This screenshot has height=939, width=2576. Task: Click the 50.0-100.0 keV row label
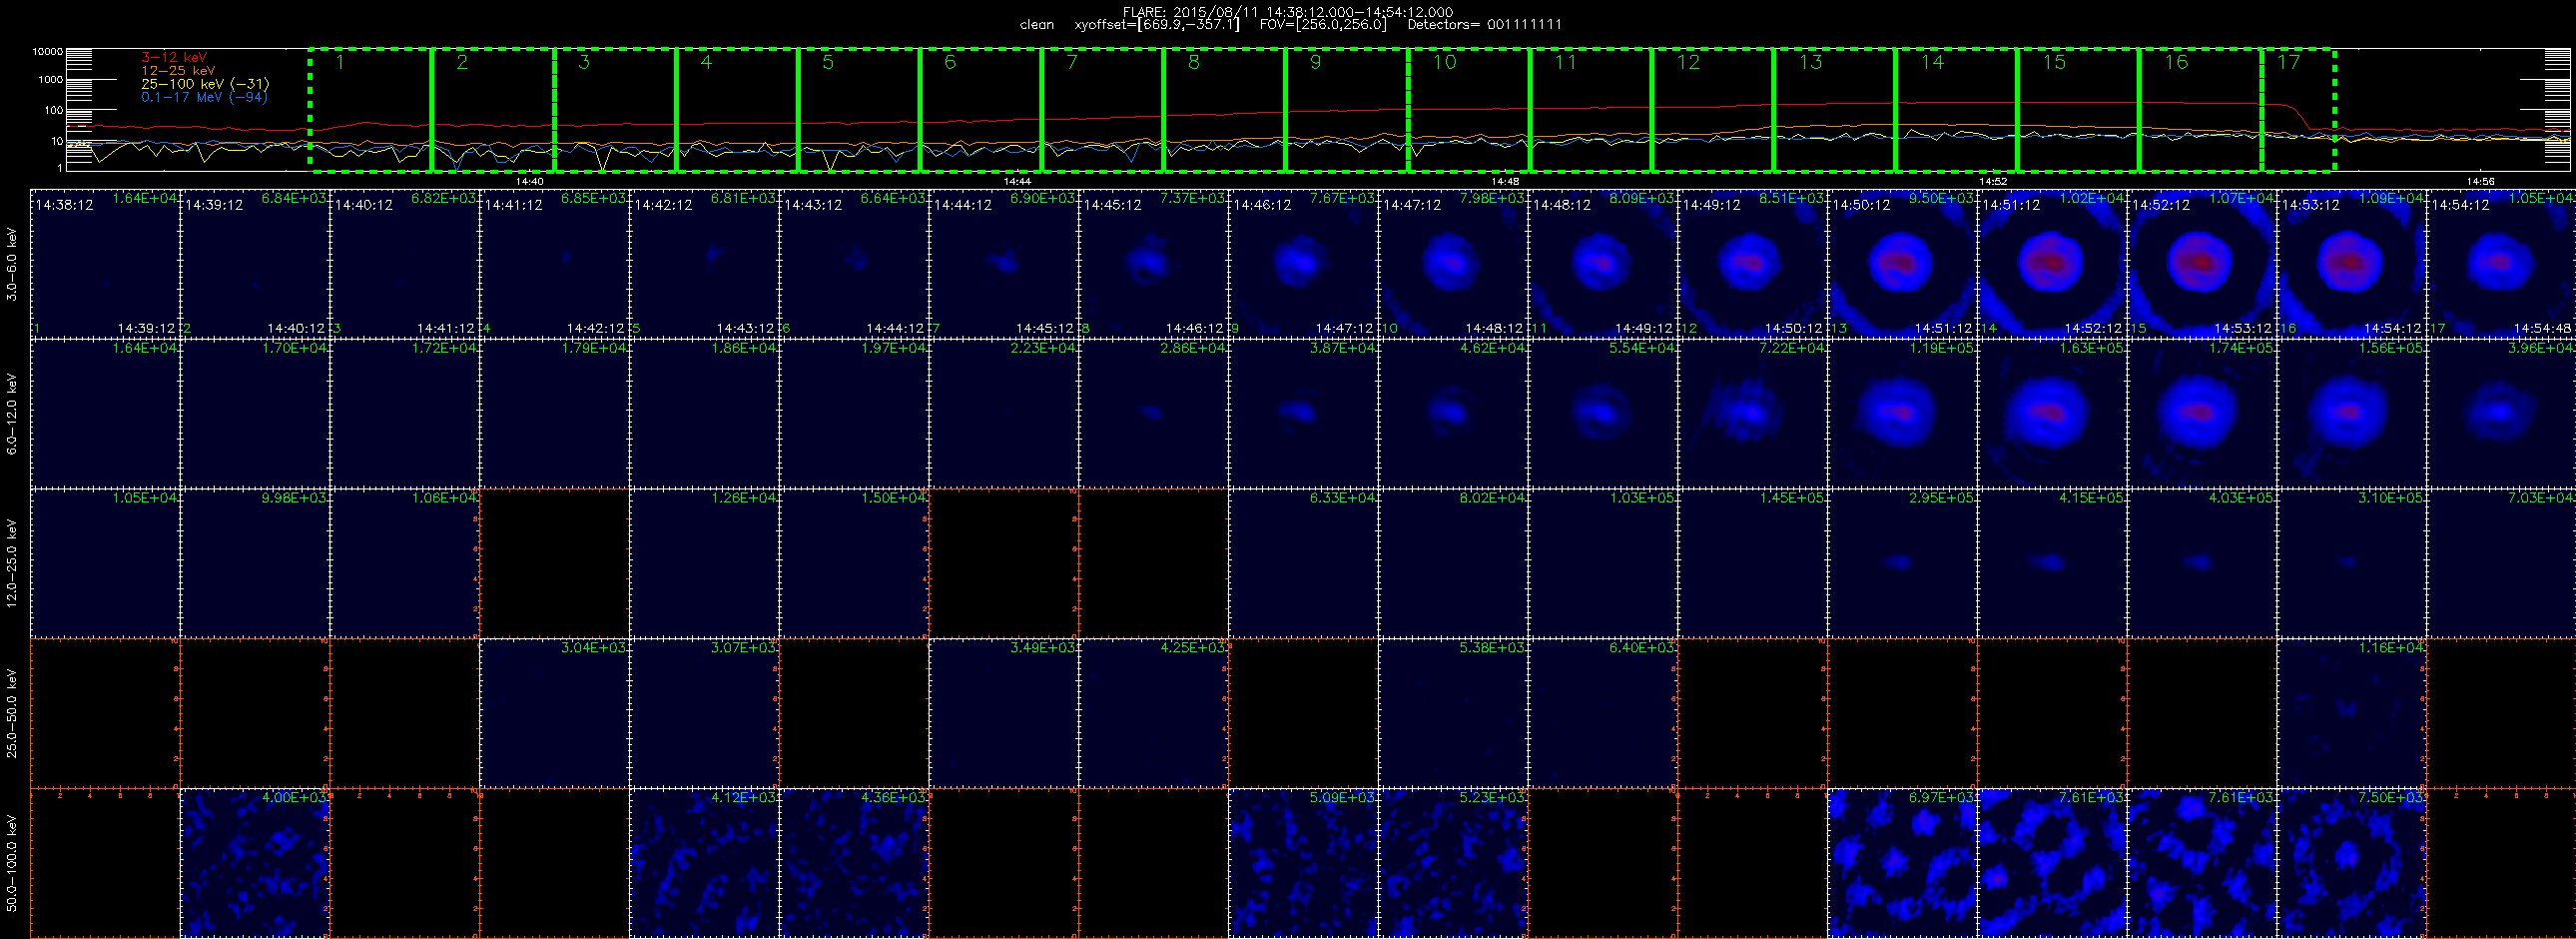[12, 863]
